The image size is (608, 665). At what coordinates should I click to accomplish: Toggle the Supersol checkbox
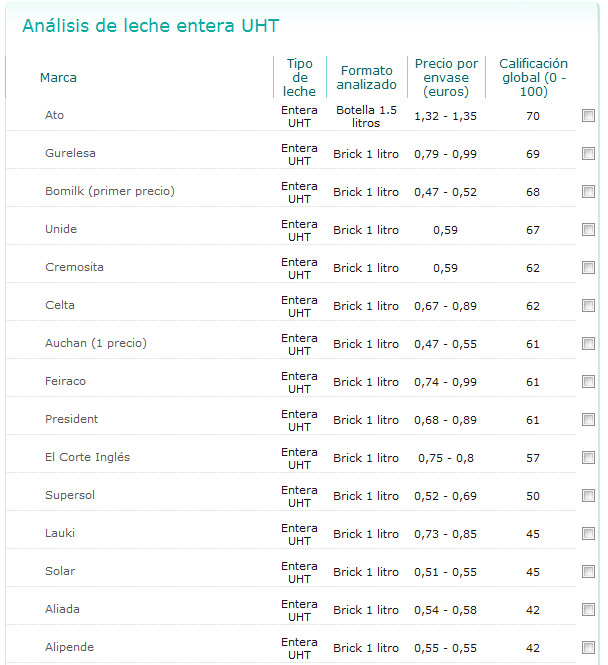click(x=588, y=496)
